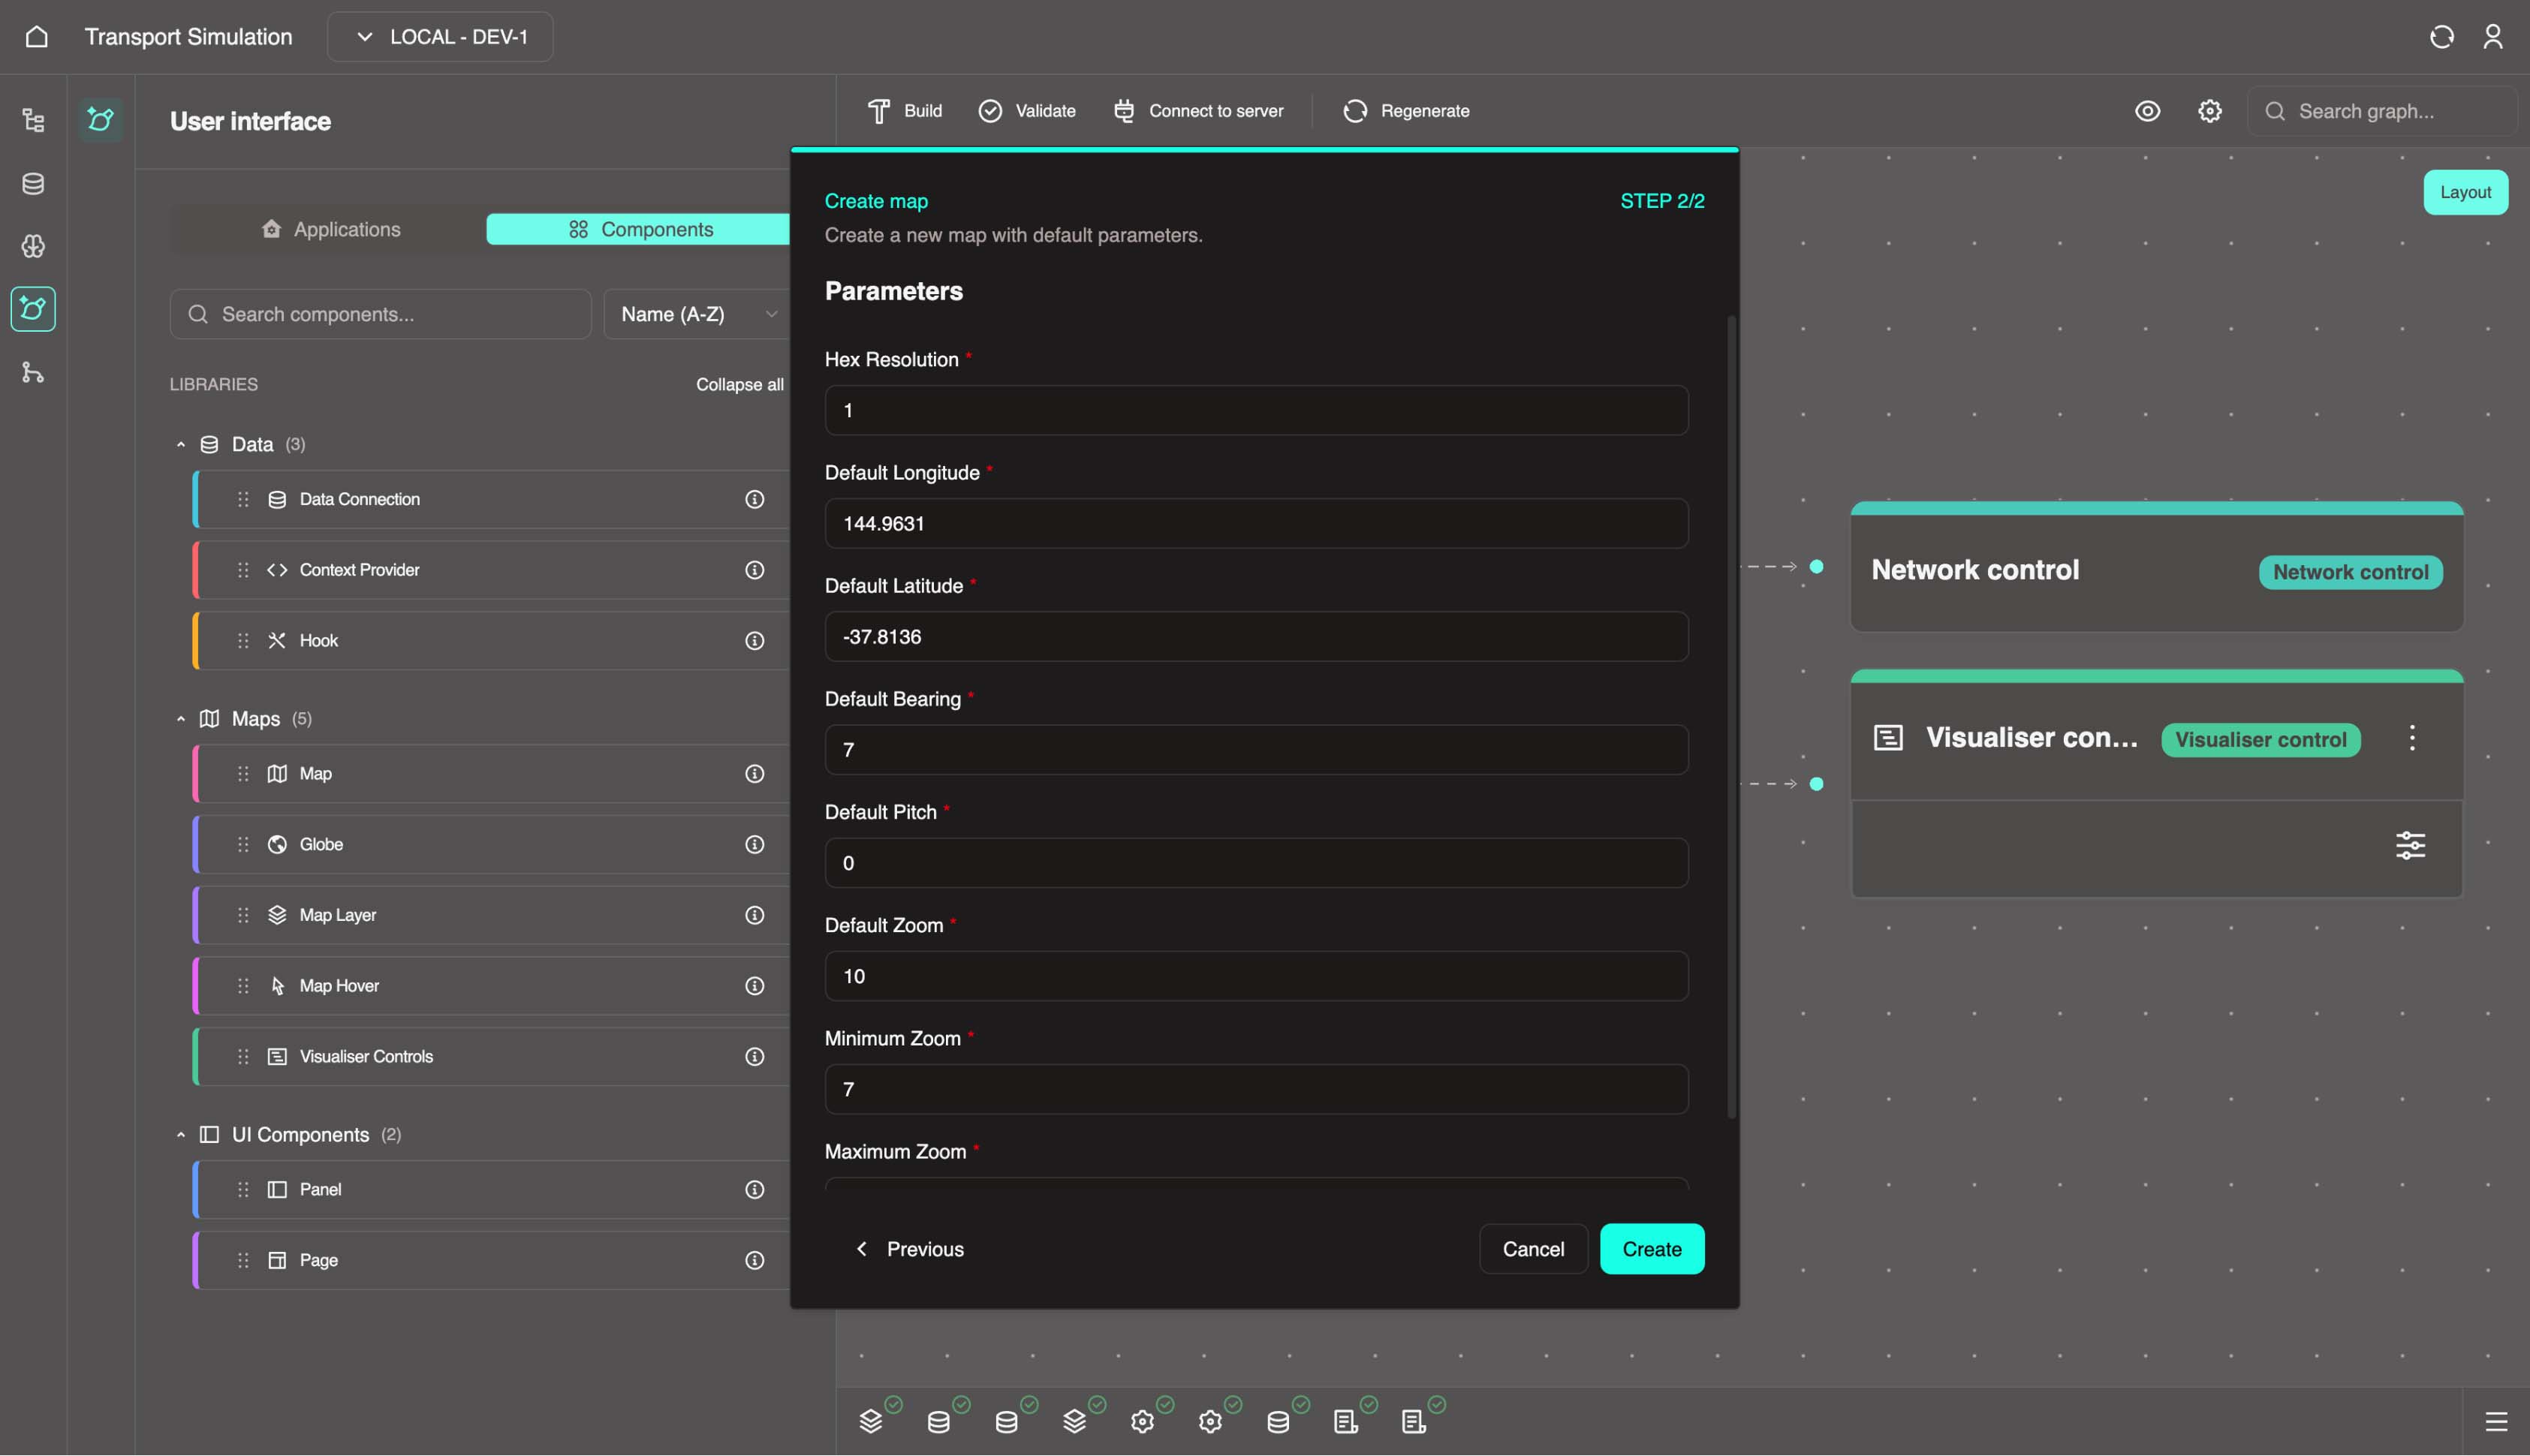Click the Default Zoom input
Image resolution: width=2530 pixels, height=1456 pixels.
(1256, 976)
